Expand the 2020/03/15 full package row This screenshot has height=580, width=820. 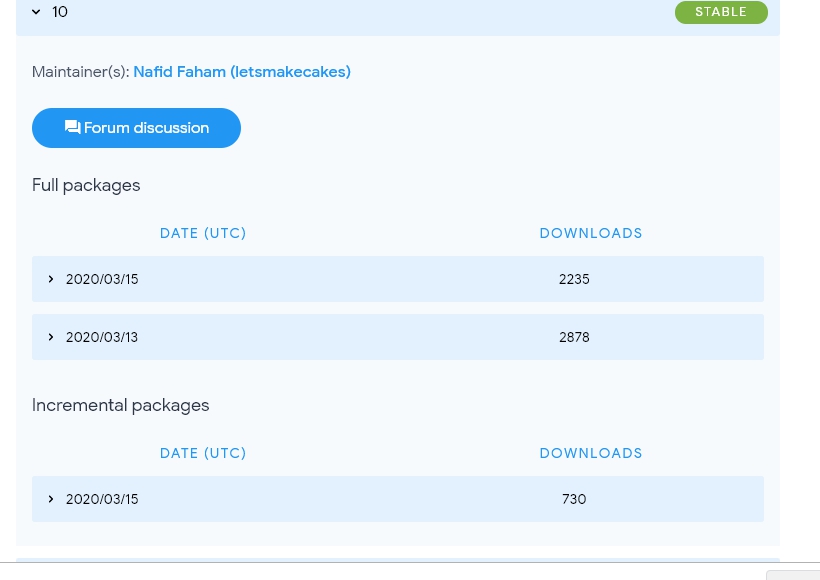tap(397, 279)
